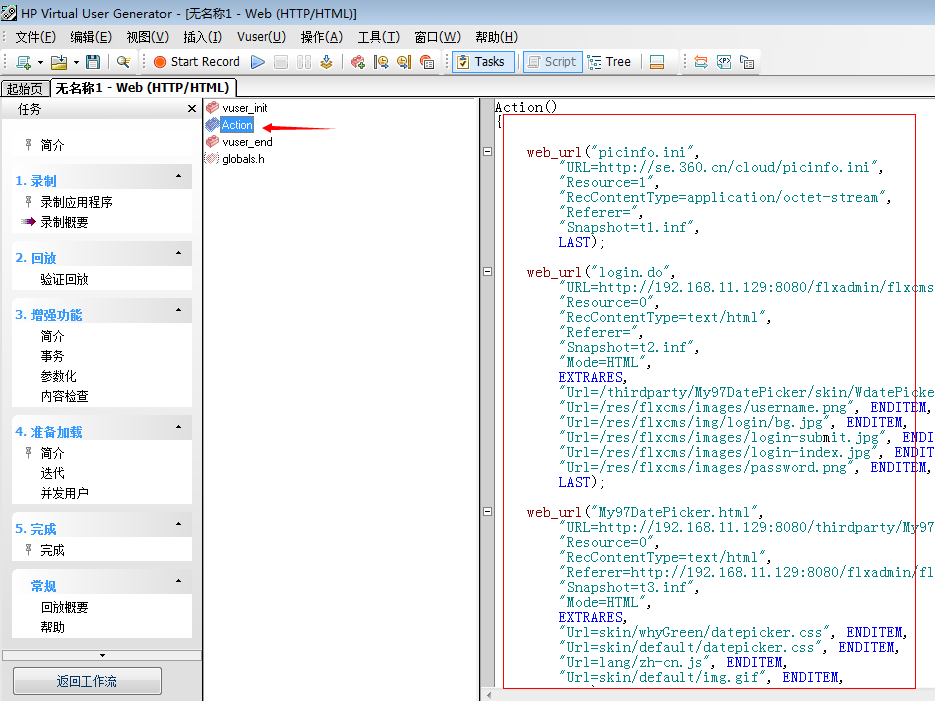
Task: Open 并发用户 task link
Action: pyautogui.click(x=64, y=494)
